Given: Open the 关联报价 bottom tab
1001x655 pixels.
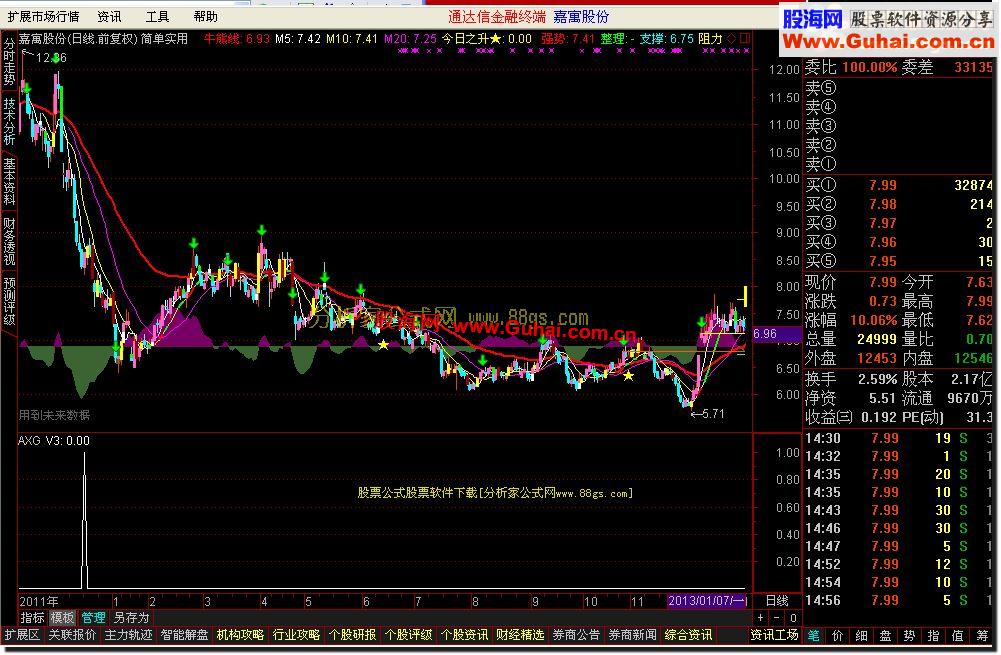Looking at the screenshot, I should 72,635.
